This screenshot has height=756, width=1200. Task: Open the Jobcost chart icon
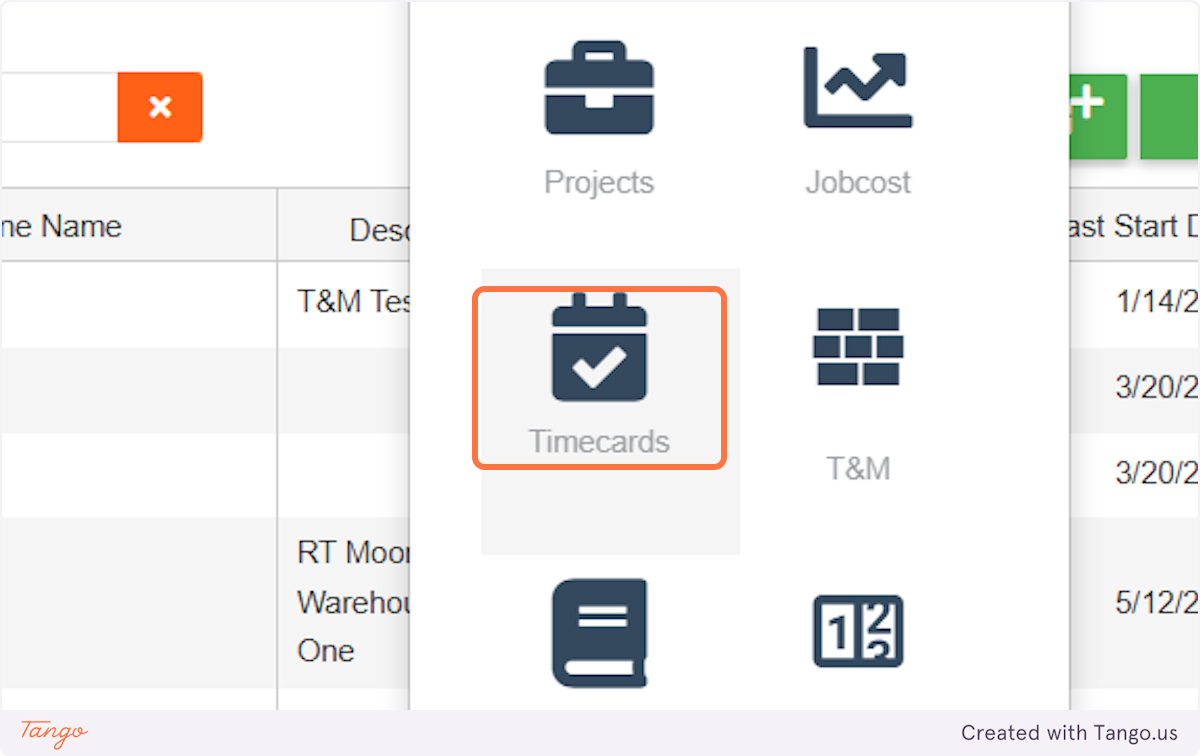(x=857, y=88)
